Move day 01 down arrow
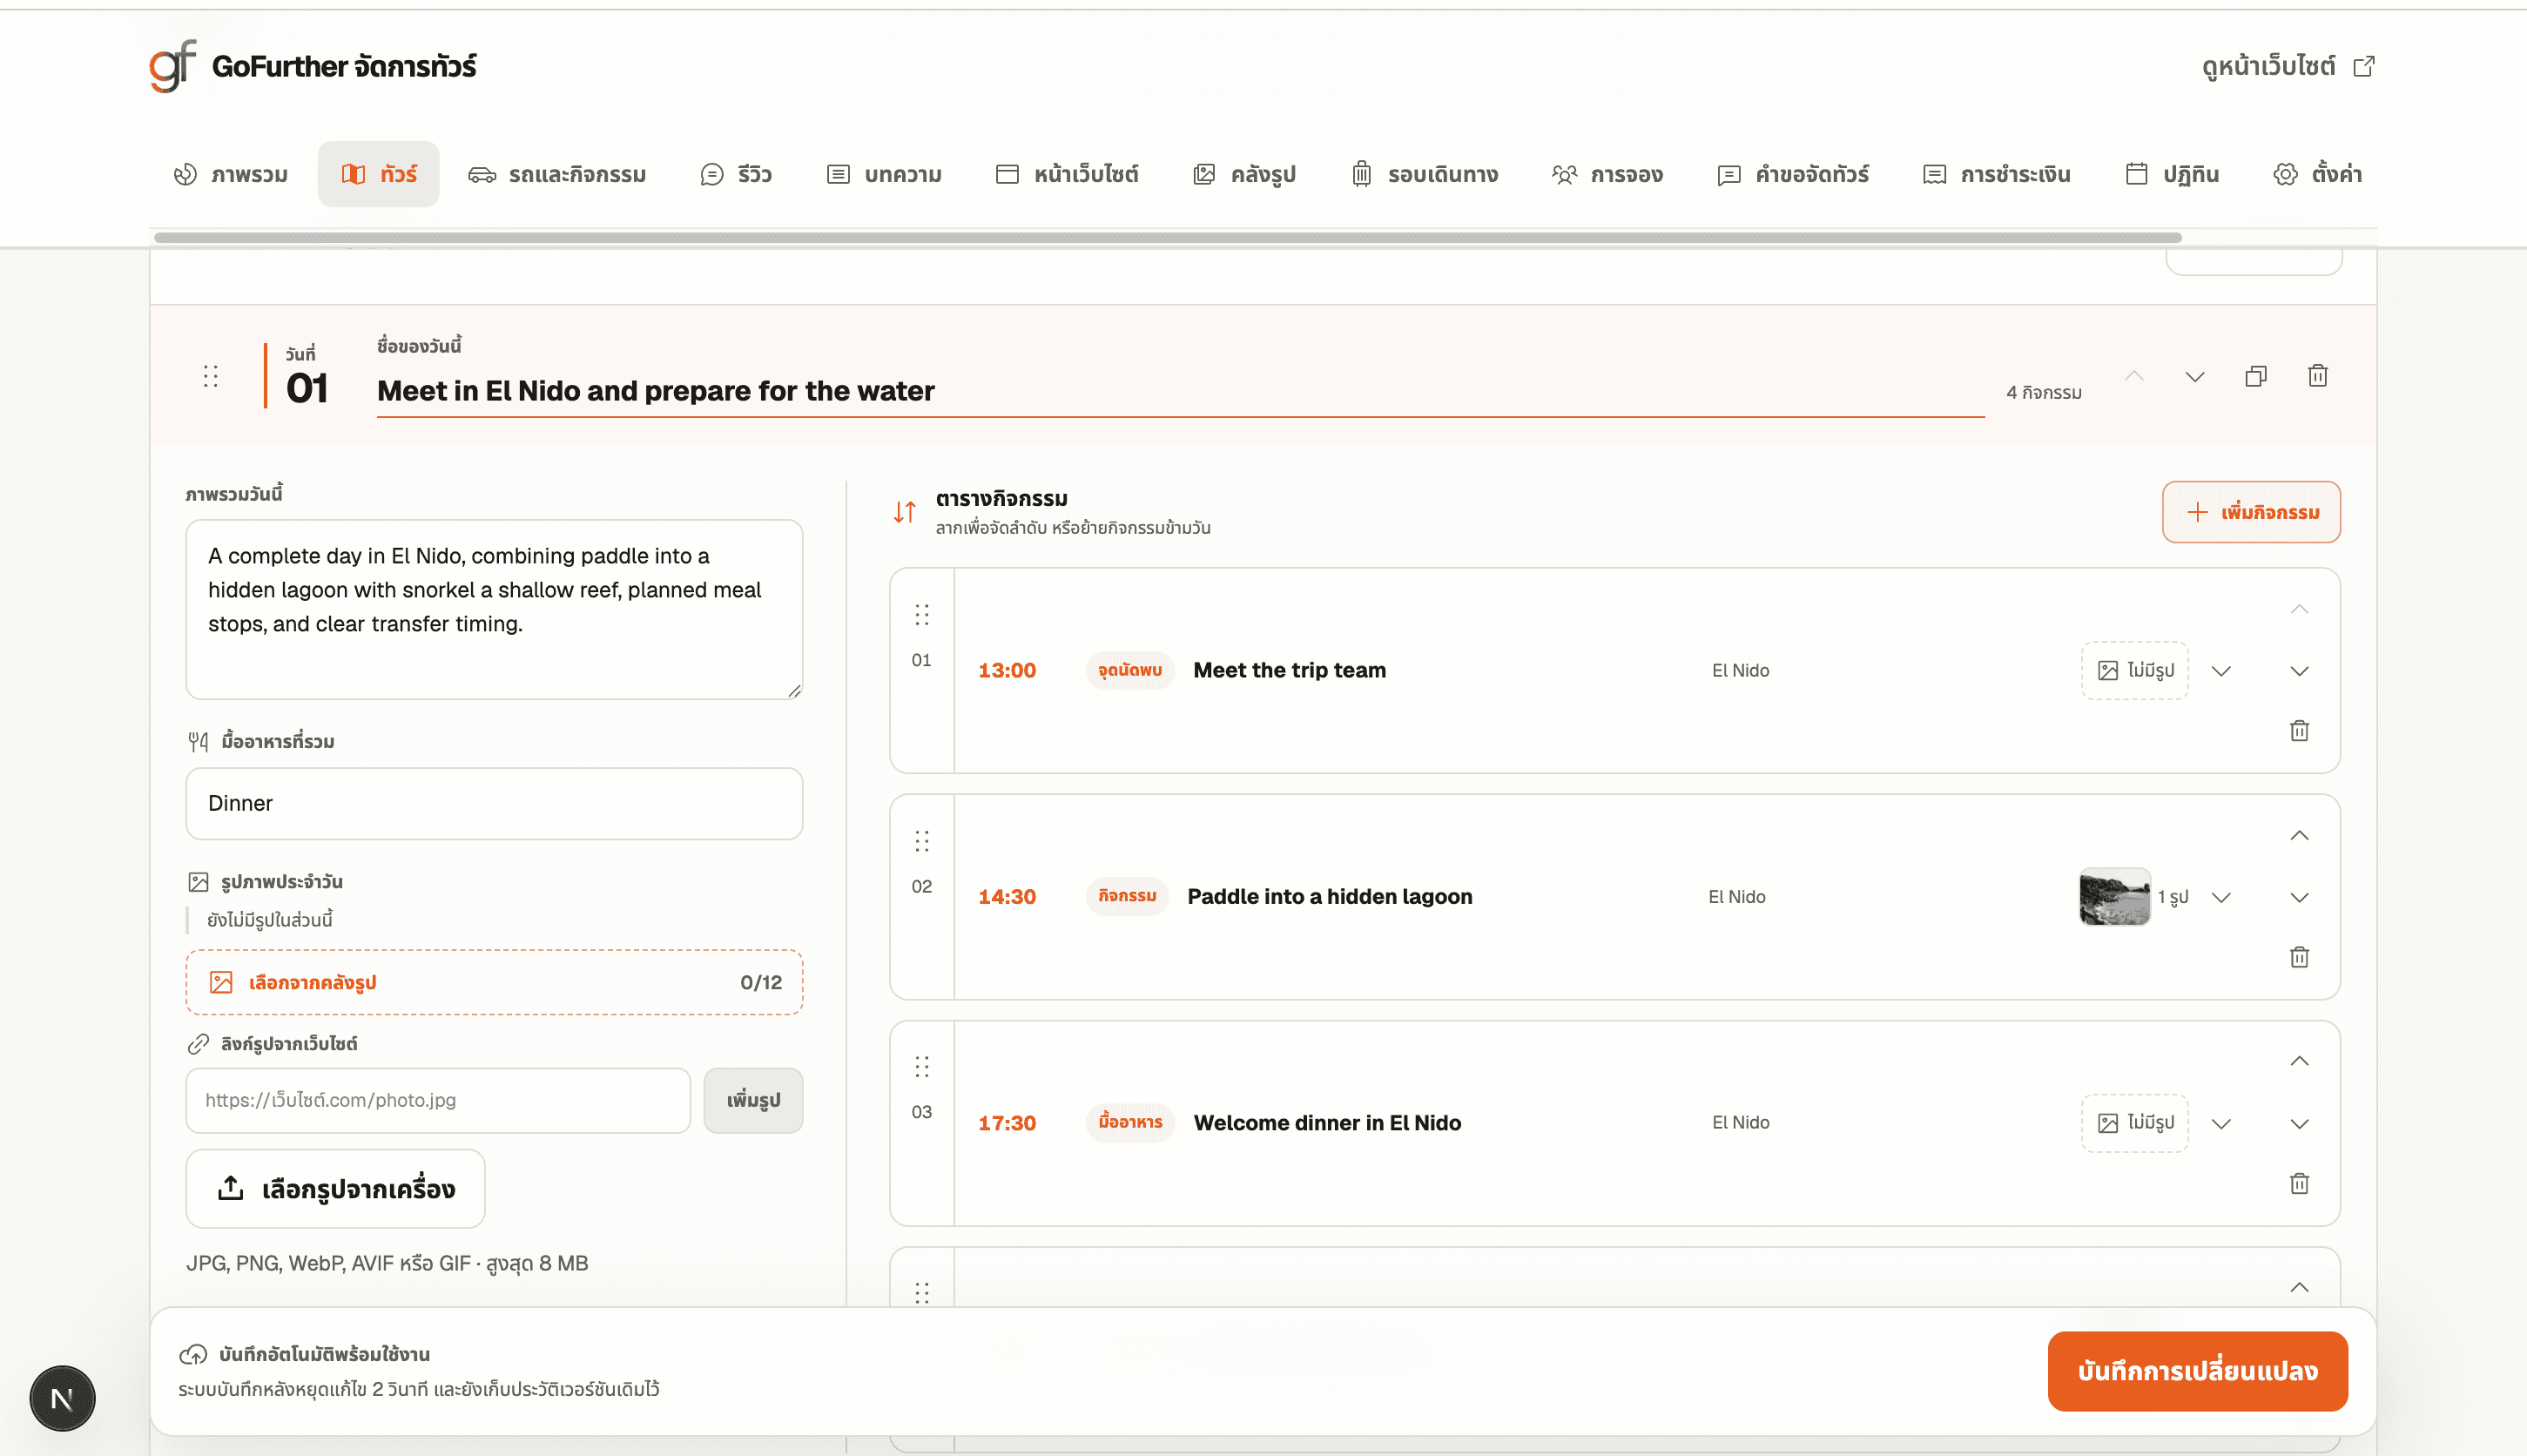The height and width of the screenshot is (1456, 2527). [2195, 376]
